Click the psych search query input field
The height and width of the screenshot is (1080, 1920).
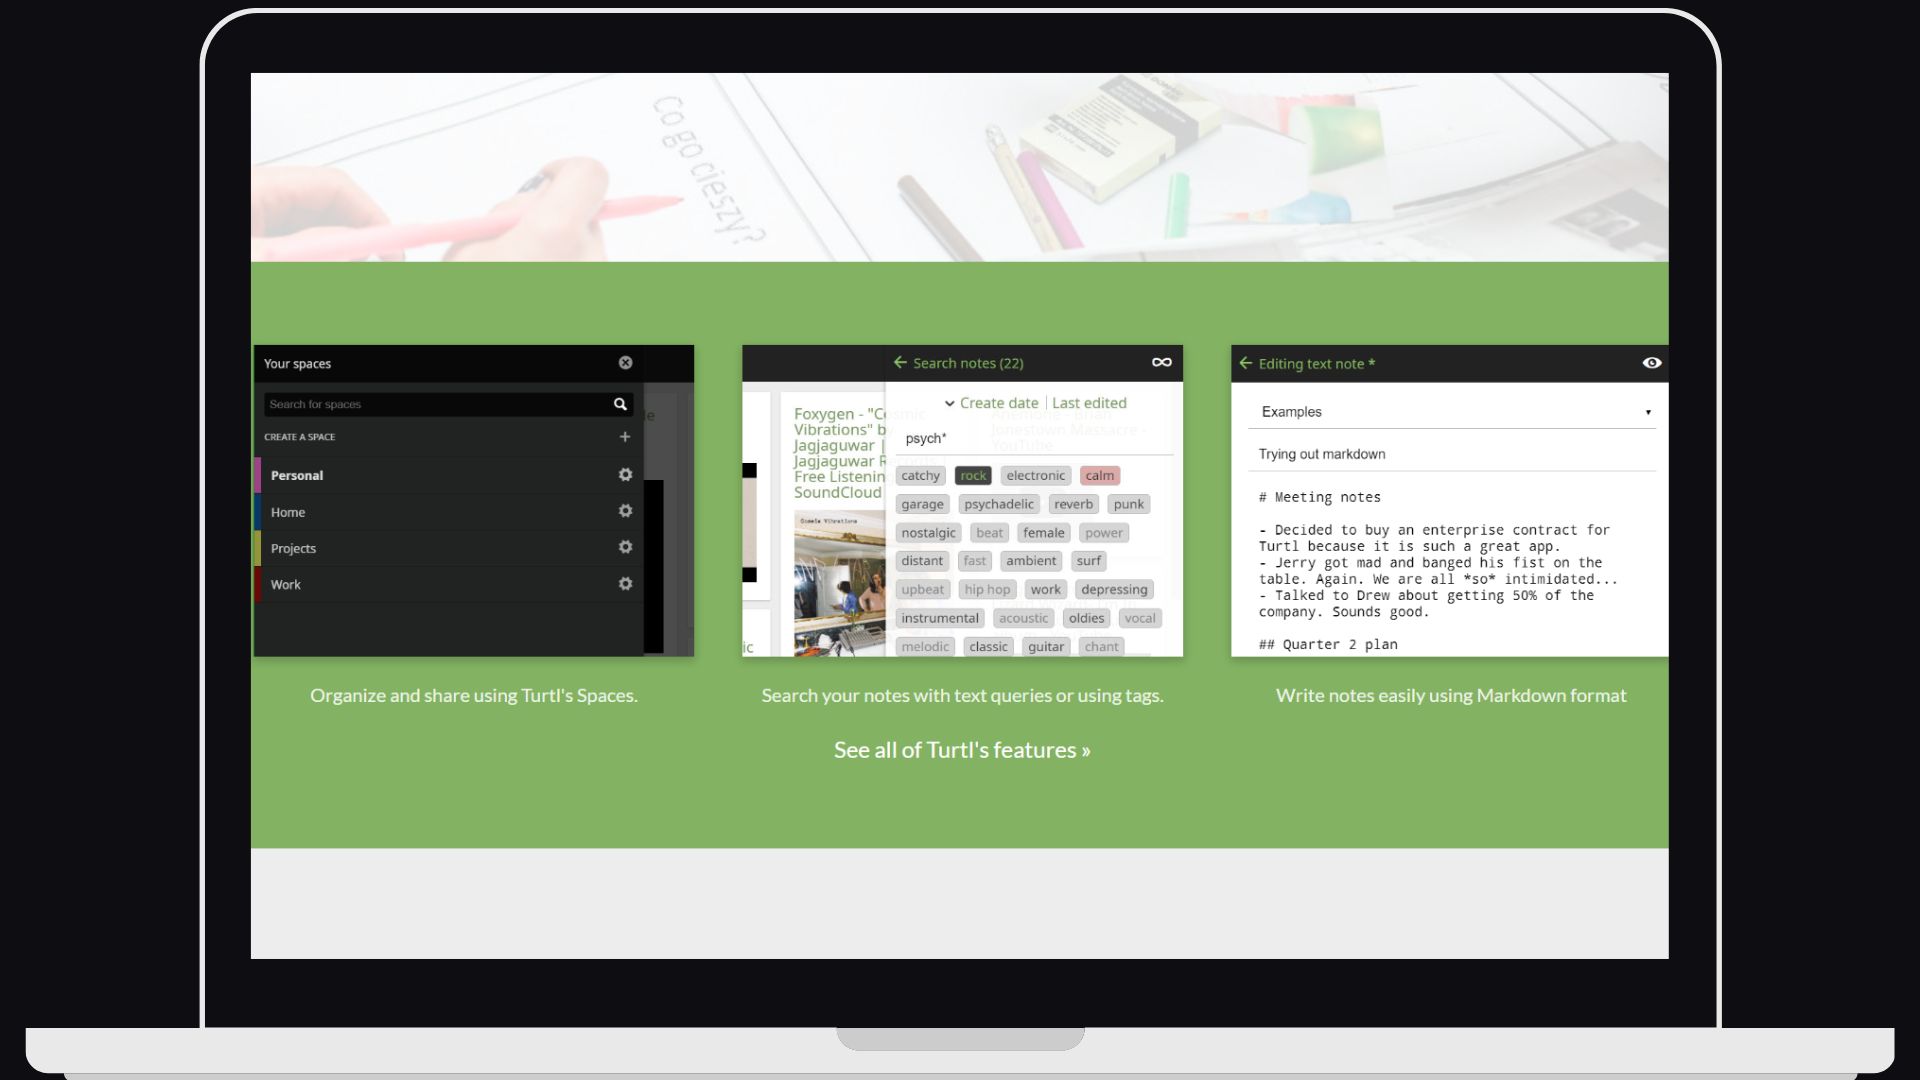pyautogui.click(x=1034, y=438)
